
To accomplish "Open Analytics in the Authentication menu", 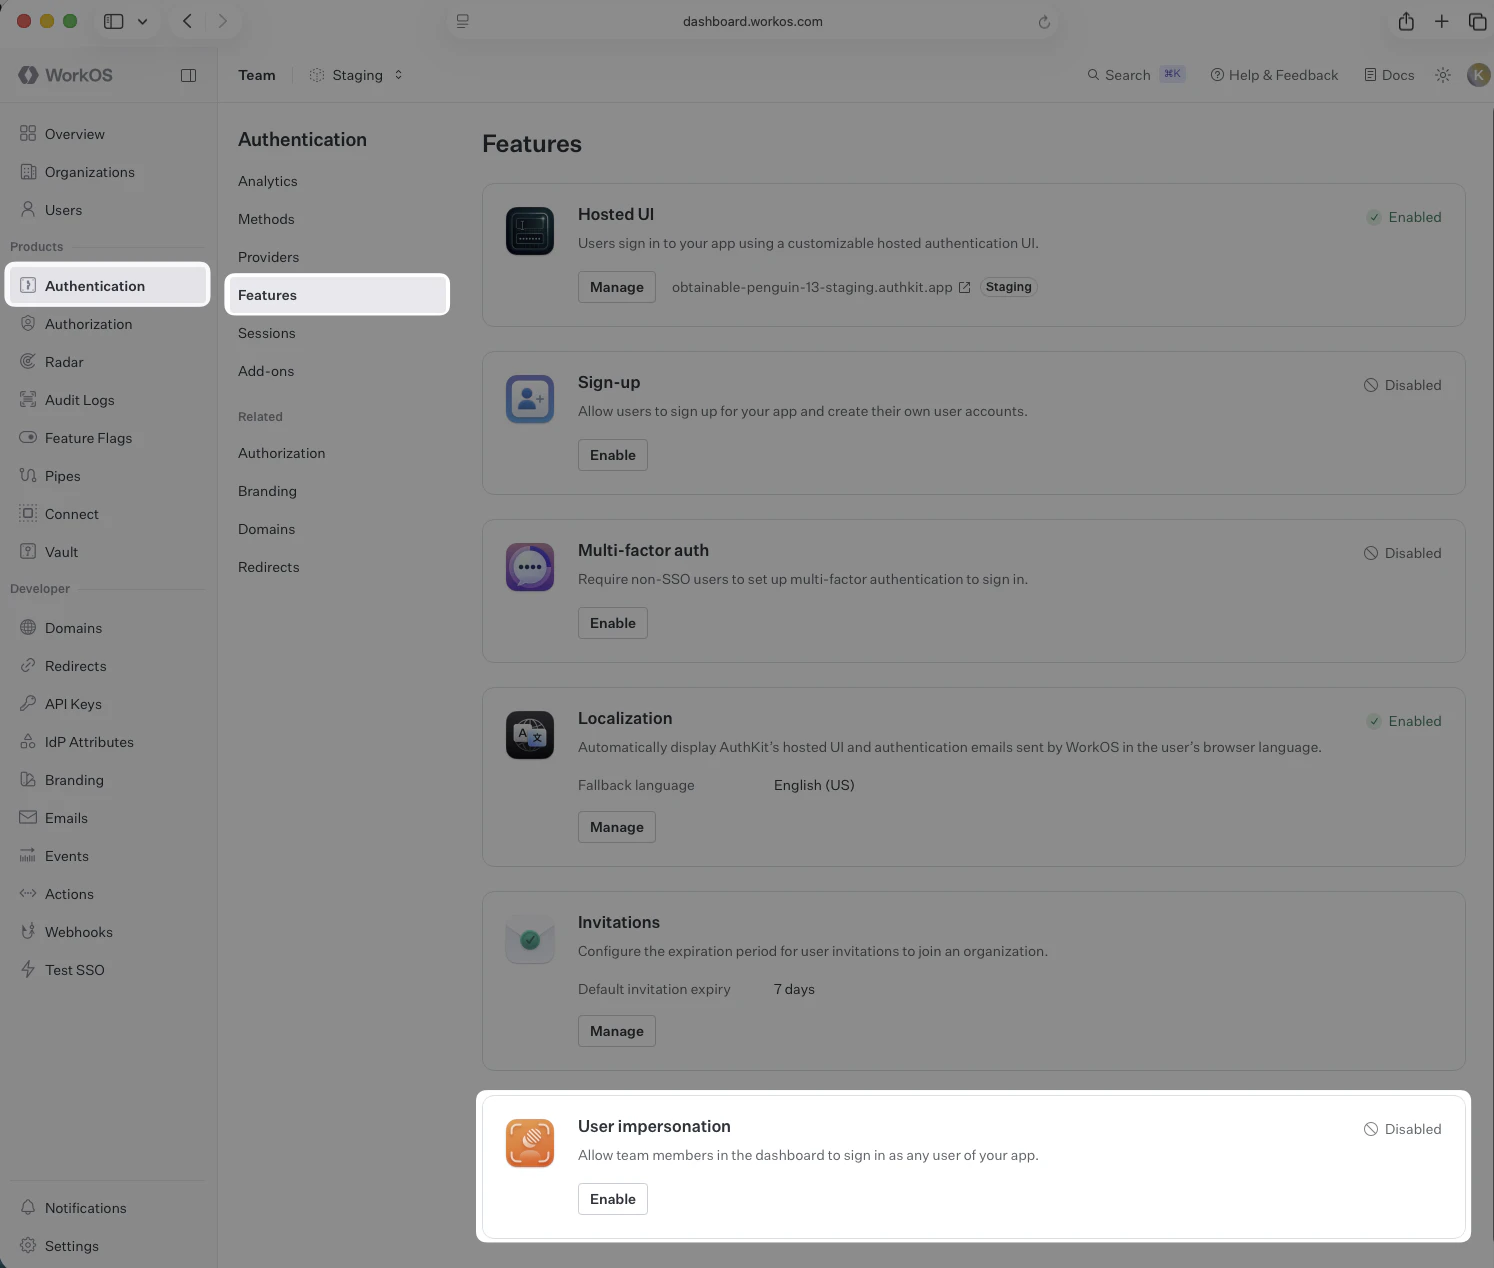I will 268,181.
